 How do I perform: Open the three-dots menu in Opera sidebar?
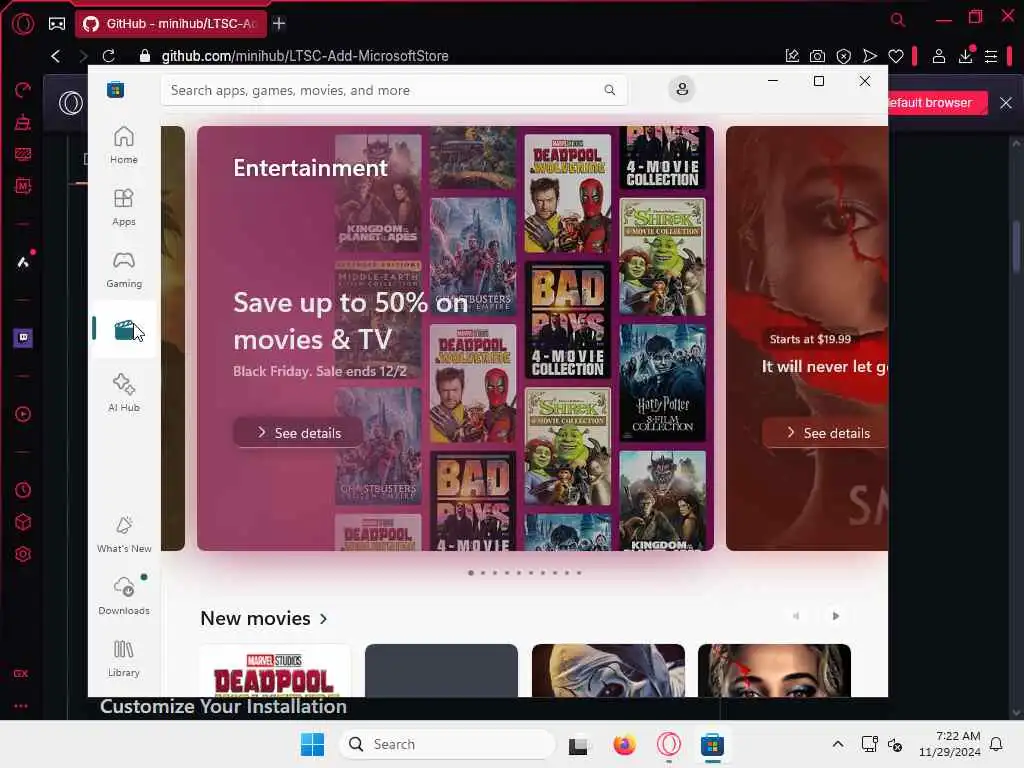pyautogui.click(x=21, y=706)
